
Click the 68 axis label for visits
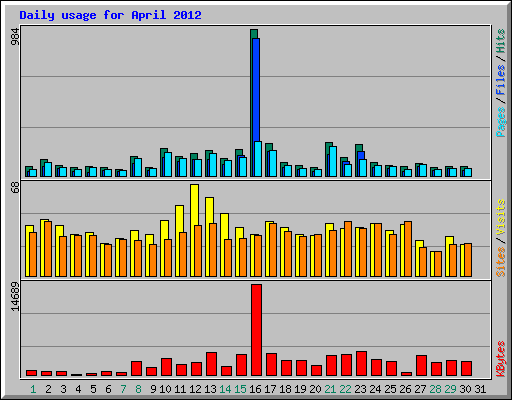pos(15,188)
